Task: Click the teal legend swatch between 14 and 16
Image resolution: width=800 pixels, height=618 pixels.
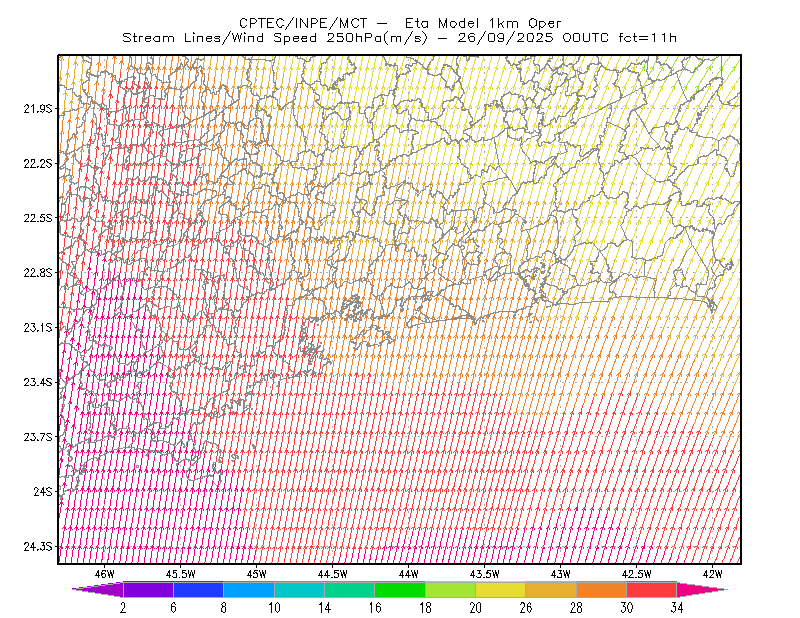Action: (349, 589)
